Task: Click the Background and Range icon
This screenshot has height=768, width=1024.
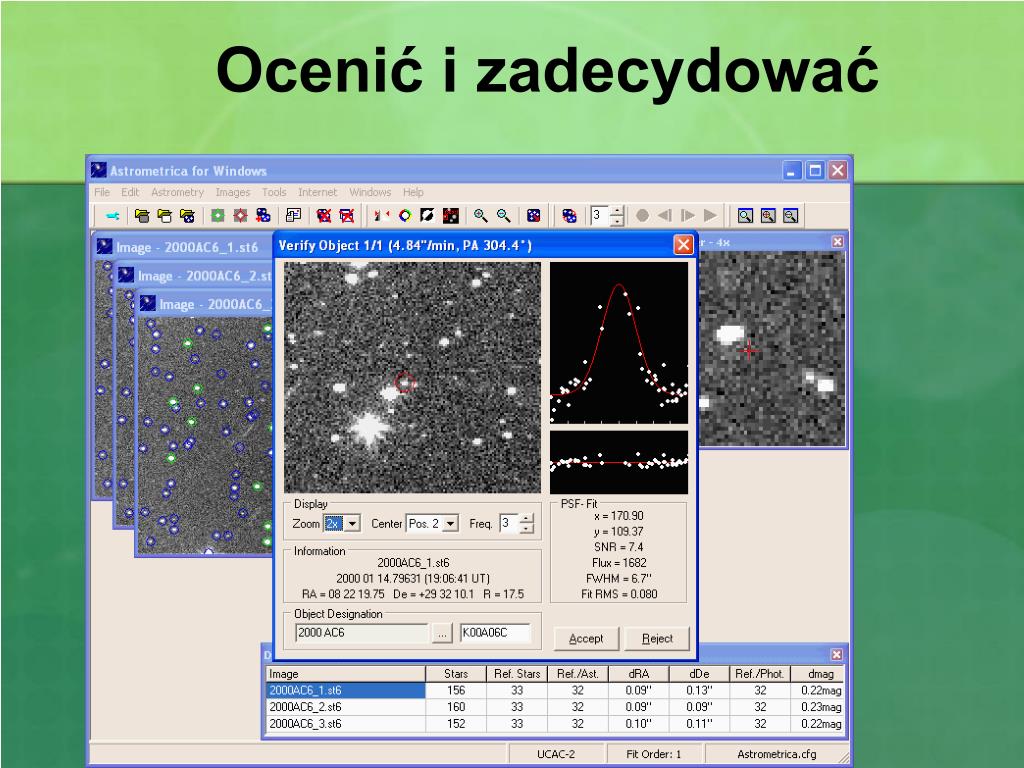Action: (381, 216)
